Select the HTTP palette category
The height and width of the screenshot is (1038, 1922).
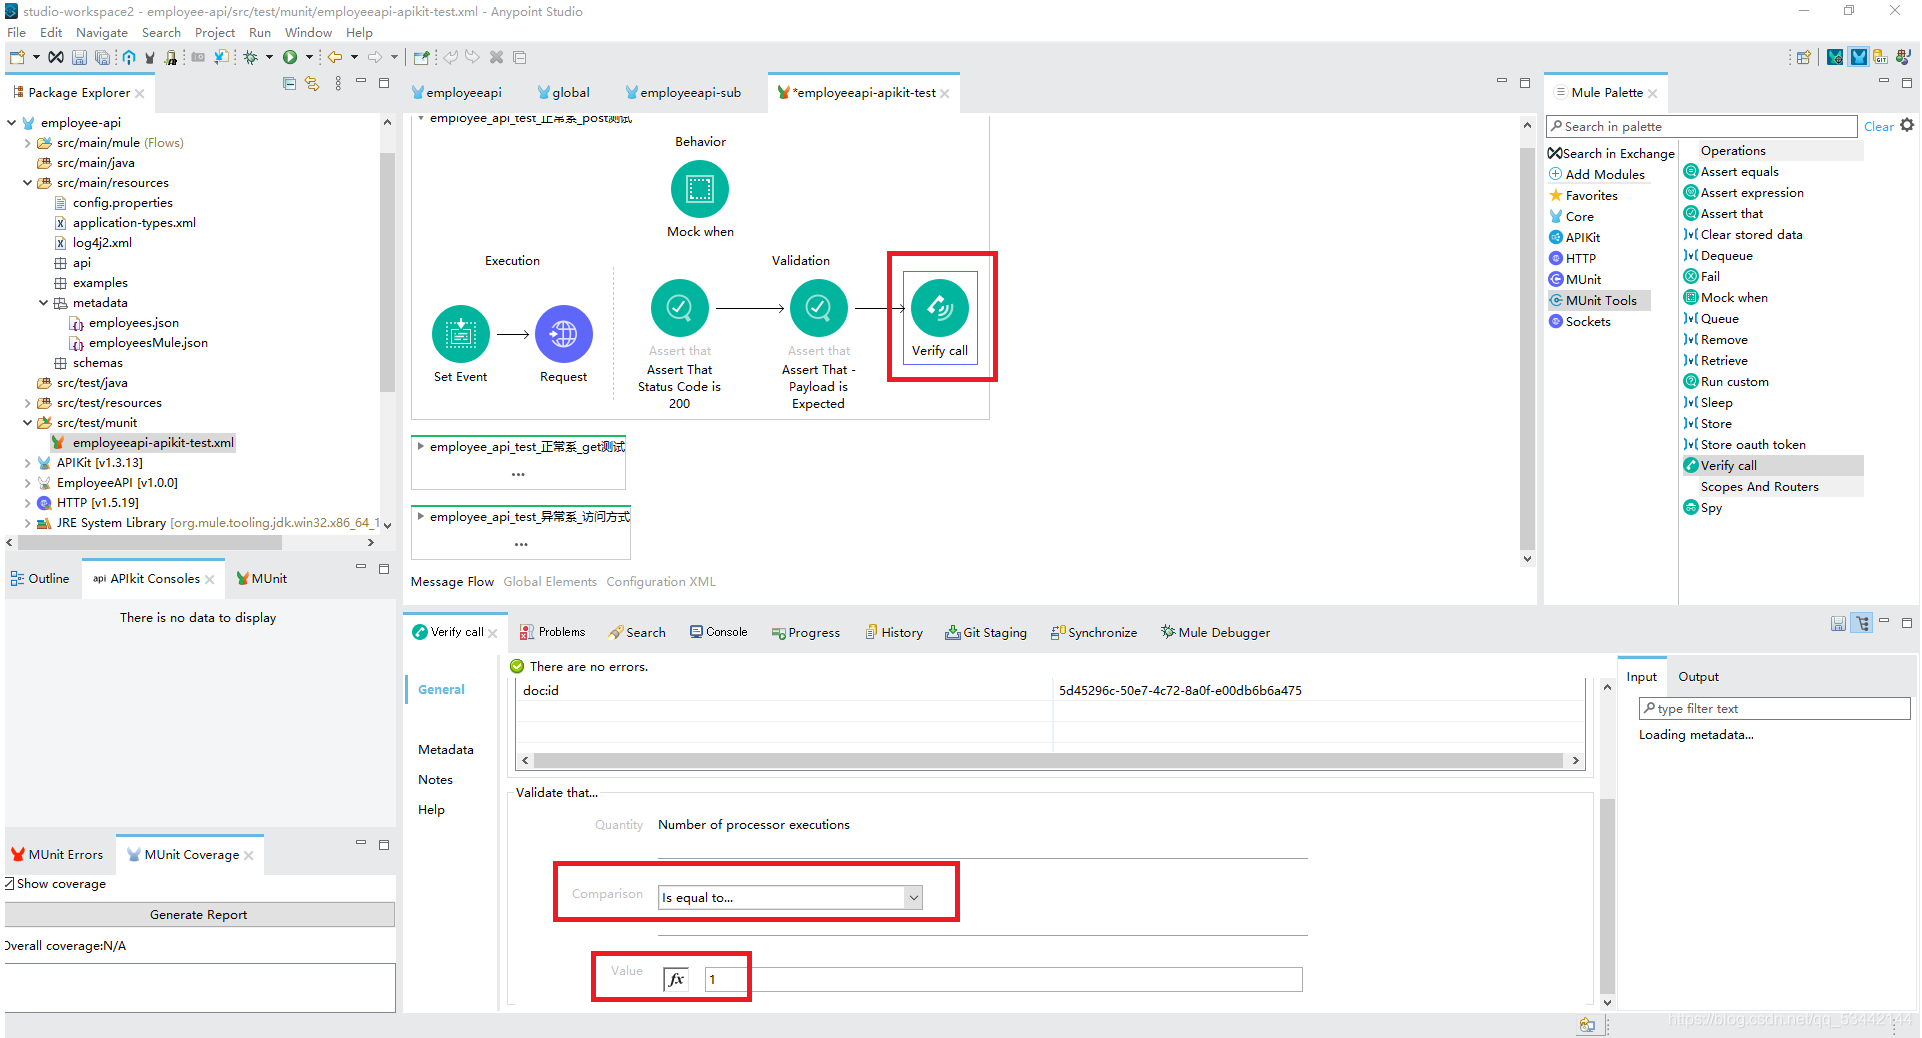tap(1573, 258)
